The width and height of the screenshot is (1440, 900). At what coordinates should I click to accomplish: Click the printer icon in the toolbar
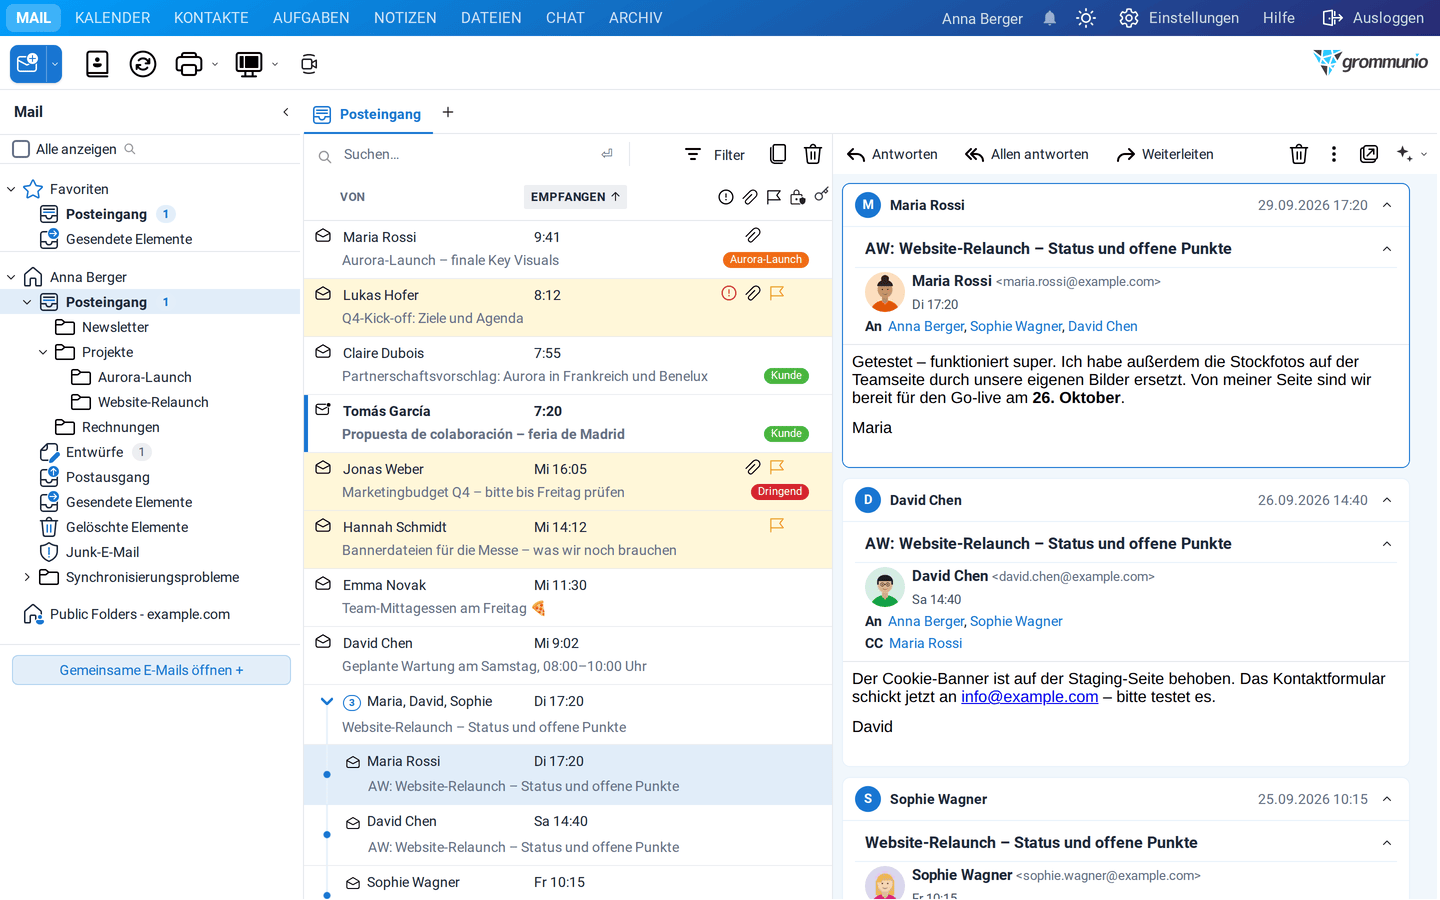tap(189, 64)
